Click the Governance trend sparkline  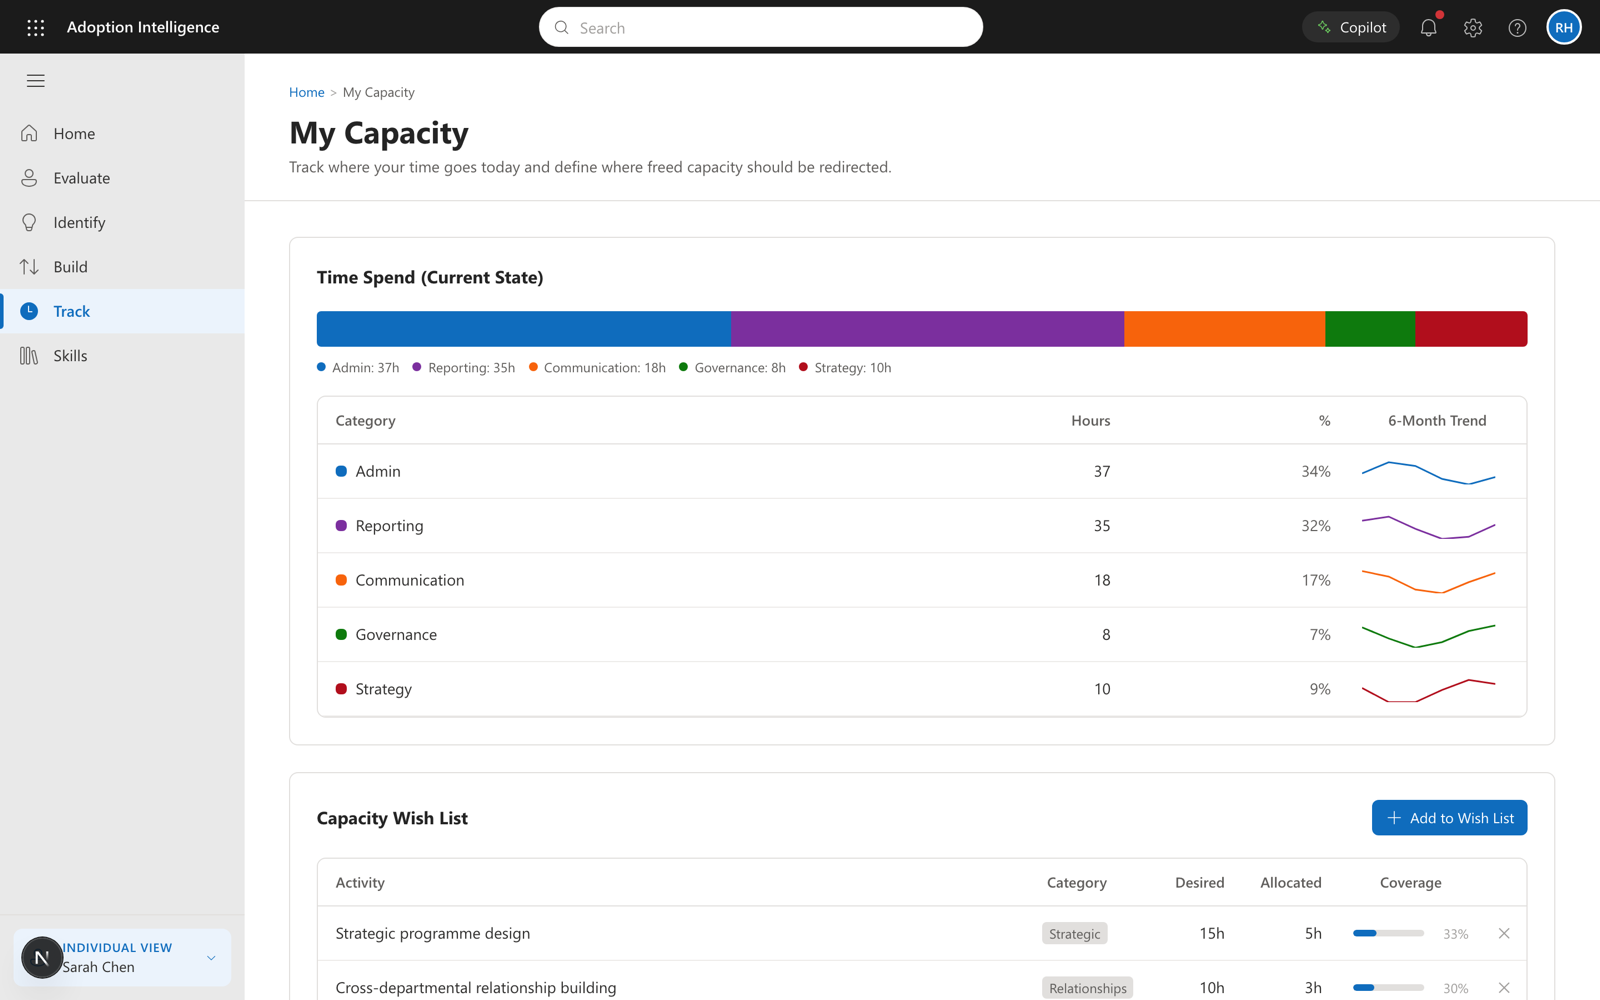click(x=1428, y=635)
